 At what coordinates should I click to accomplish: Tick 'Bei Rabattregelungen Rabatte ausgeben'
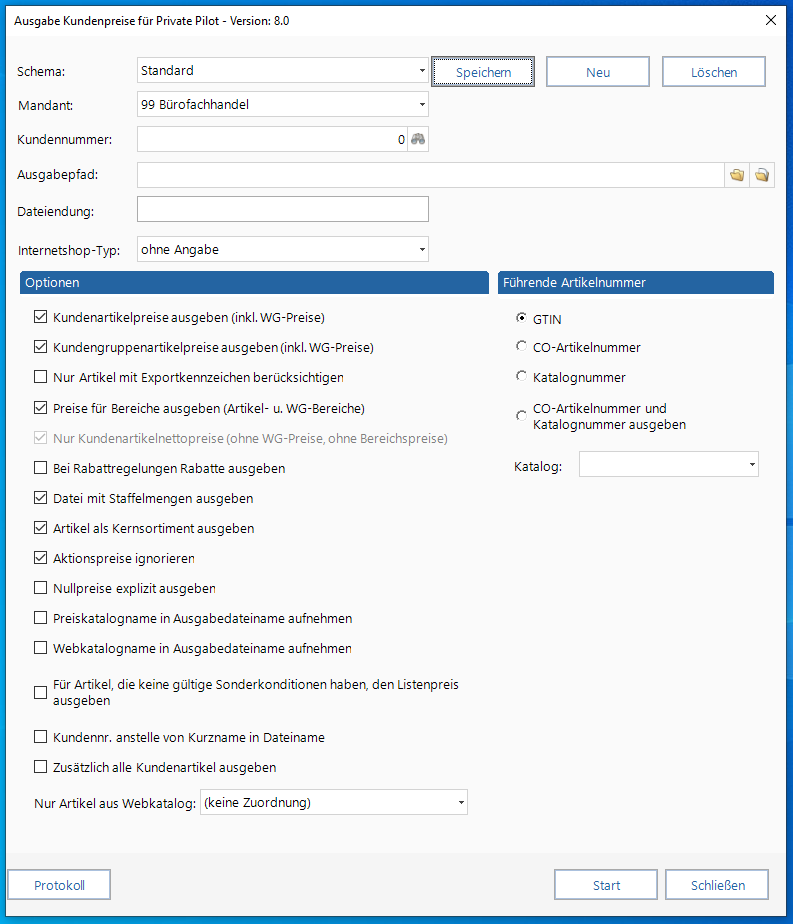[x=41, y=468]
